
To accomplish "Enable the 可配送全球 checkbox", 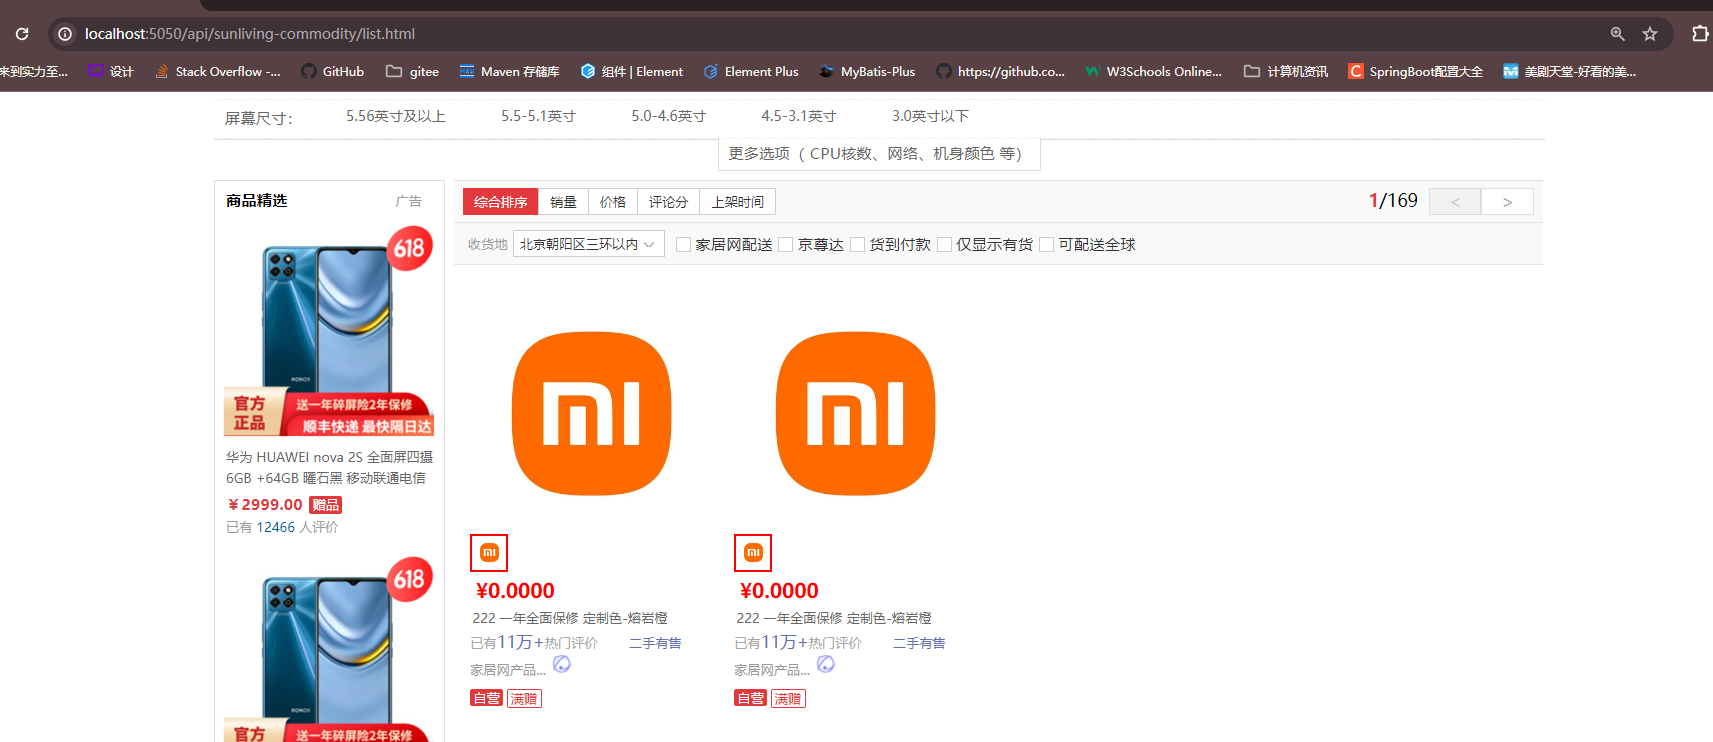I will pos(1047,245).
